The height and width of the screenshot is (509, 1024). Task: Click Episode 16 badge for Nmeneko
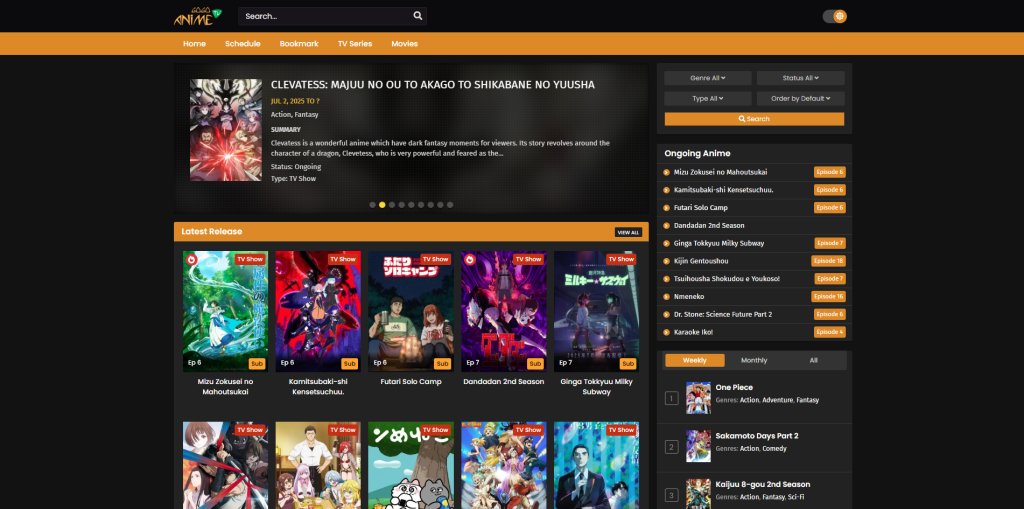(828, 297)
